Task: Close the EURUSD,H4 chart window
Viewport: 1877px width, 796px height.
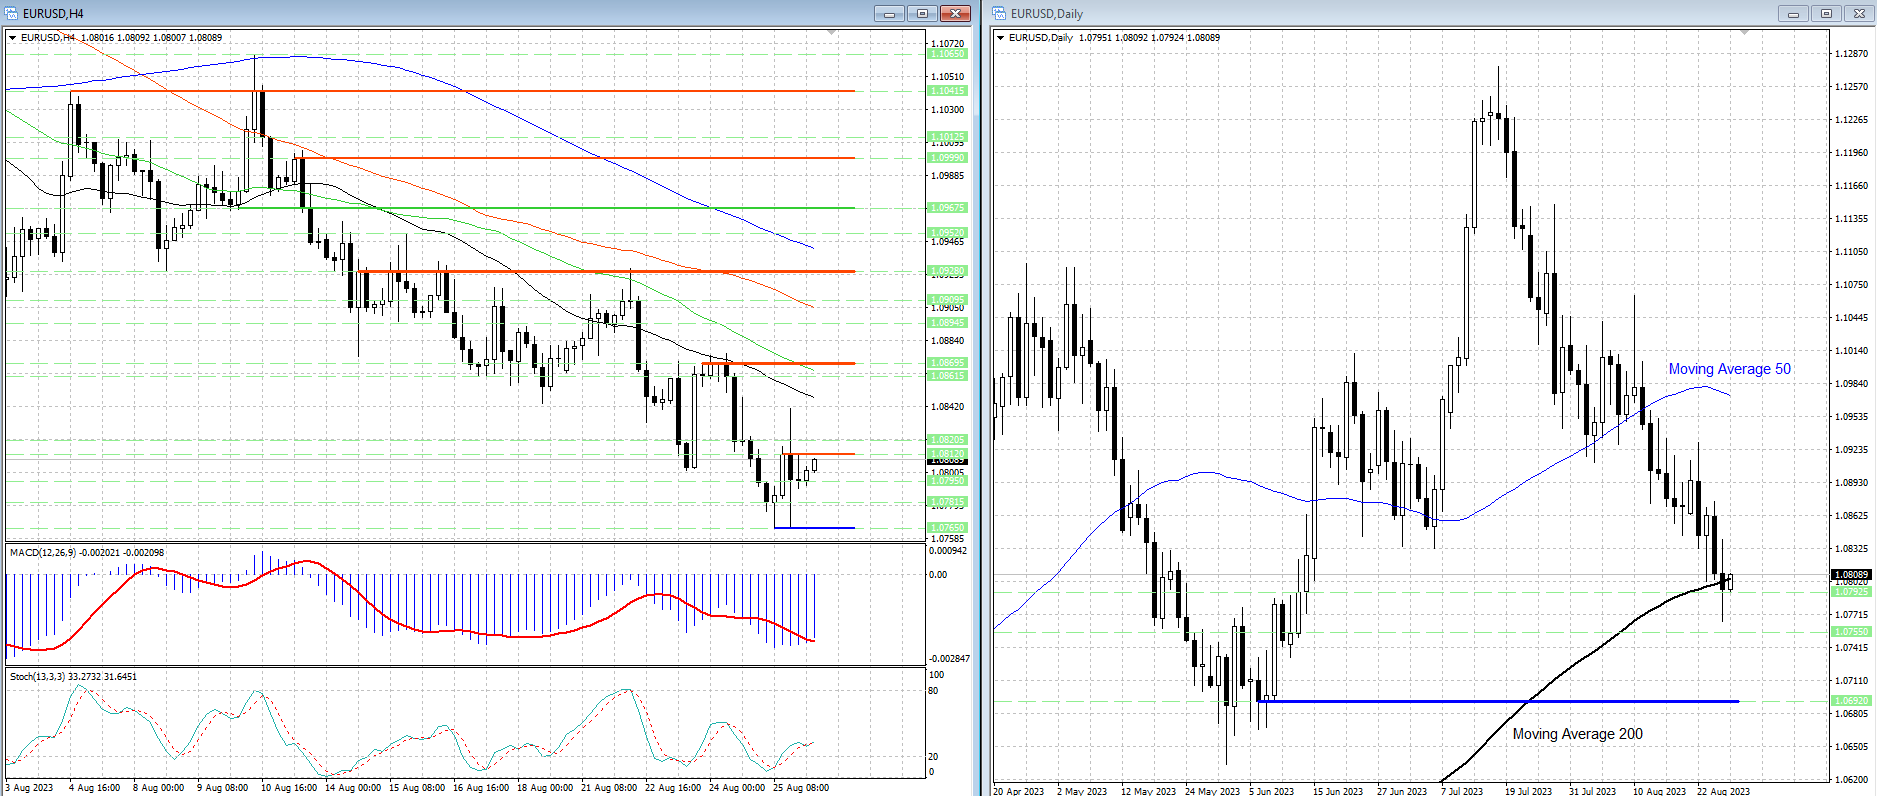Action: tap(955, 13)
